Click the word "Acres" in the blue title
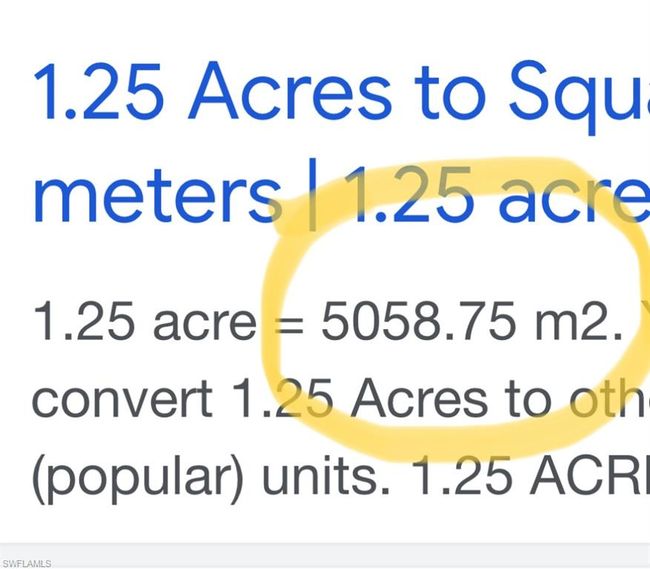Viewport: 650px width, 569px height. 289,90
